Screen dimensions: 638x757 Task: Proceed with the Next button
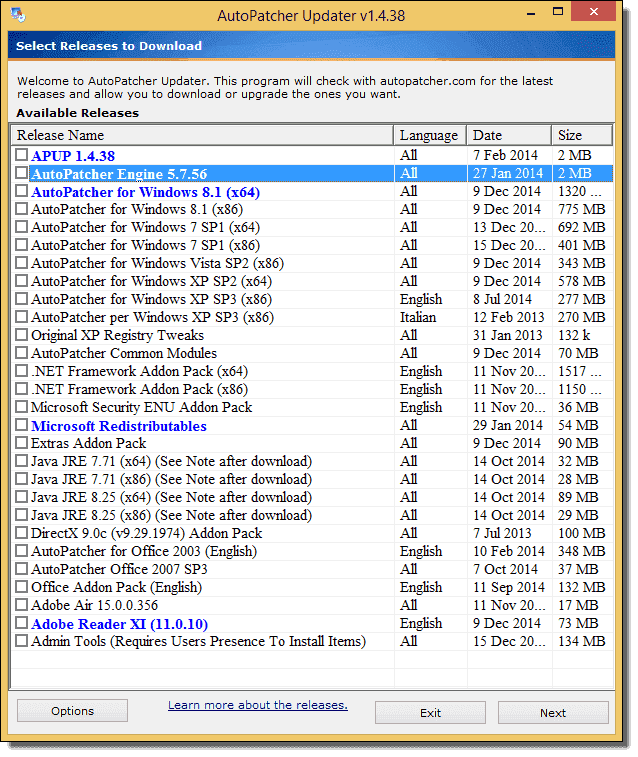pos(553,713)
